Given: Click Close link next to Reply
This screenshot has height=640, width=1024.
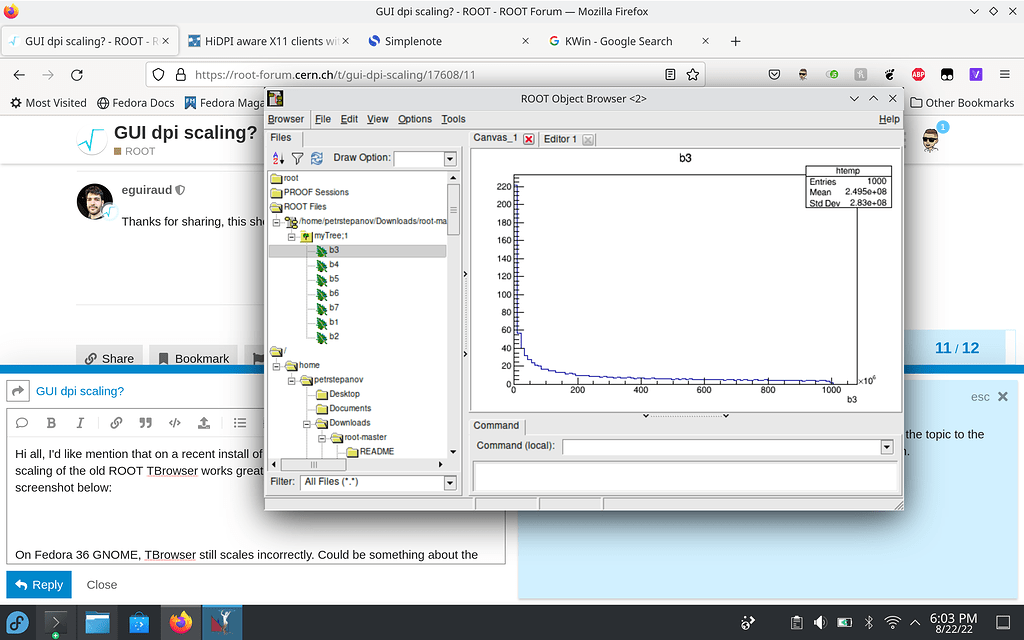Looking at the screenshot, I should click(102, 584).
